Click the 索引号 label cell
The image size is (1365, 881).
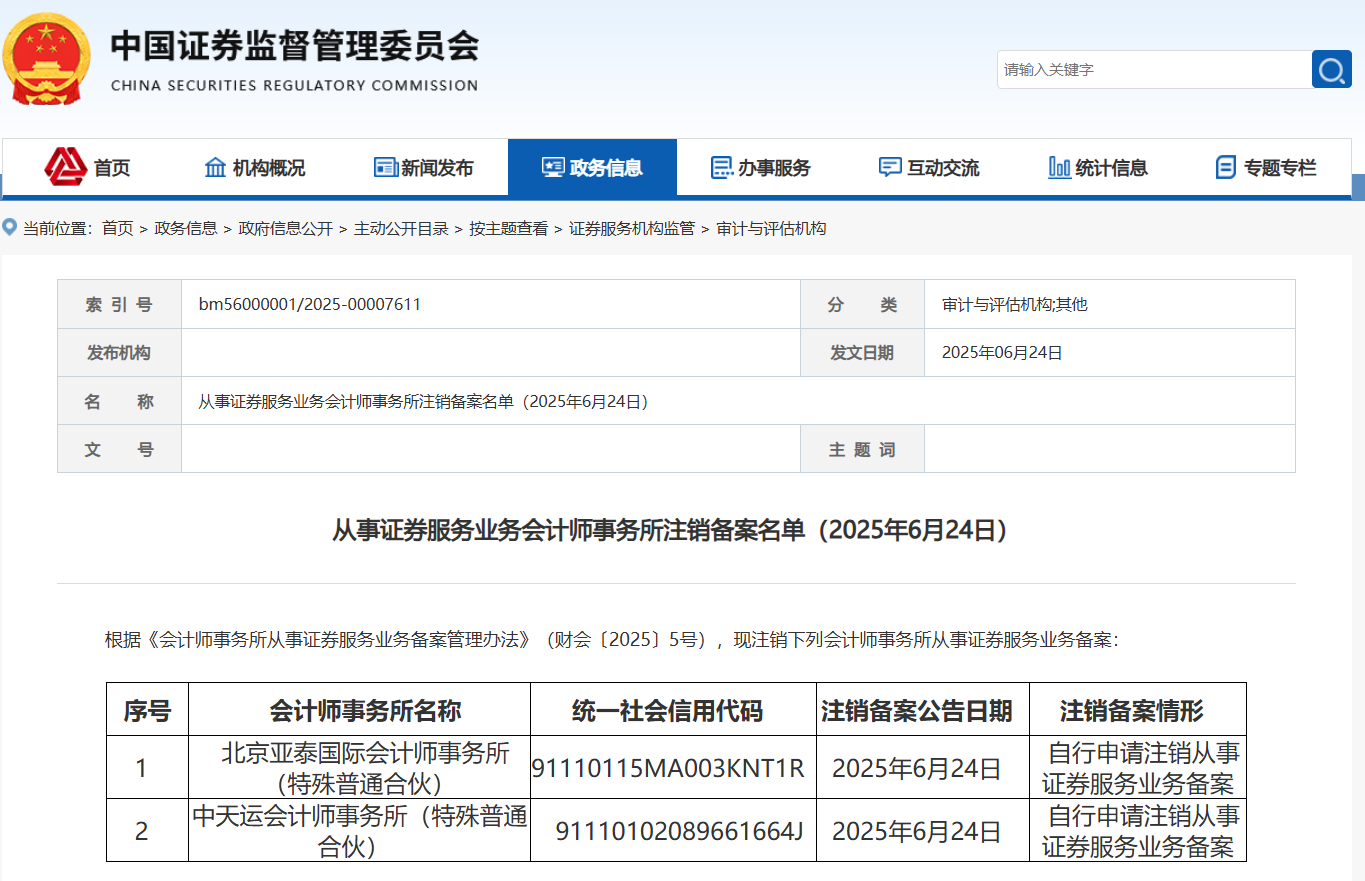point(119,304)
